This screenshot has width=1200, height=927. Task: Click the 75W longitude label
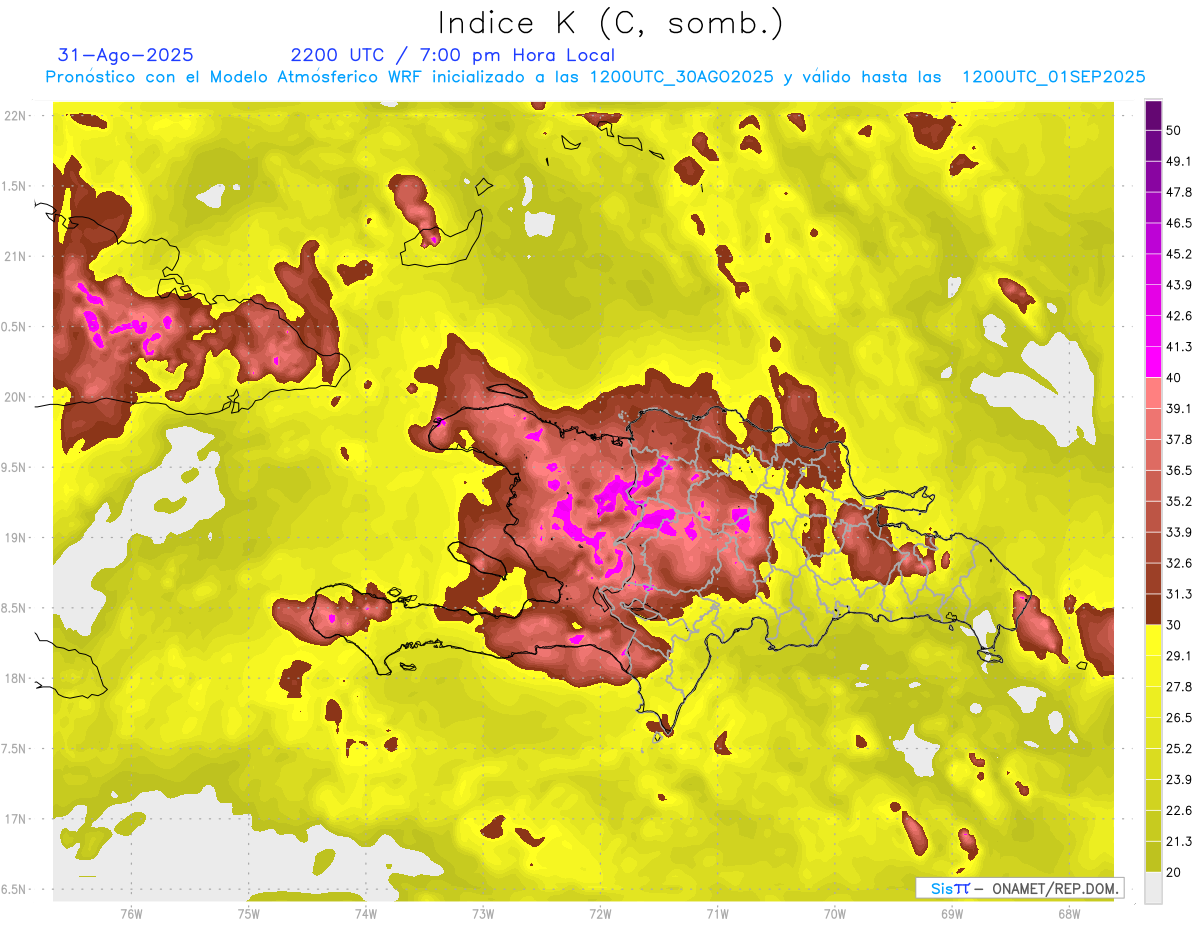click(x=248, y=914)
